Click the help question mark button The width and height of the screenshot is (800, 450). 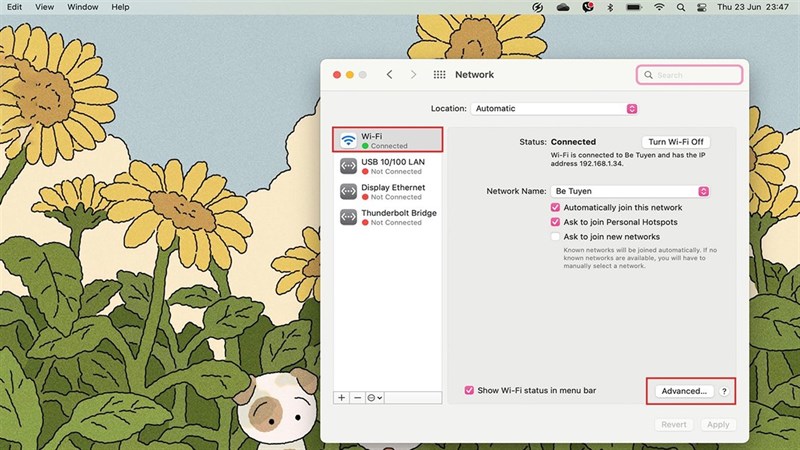point(724,391)
